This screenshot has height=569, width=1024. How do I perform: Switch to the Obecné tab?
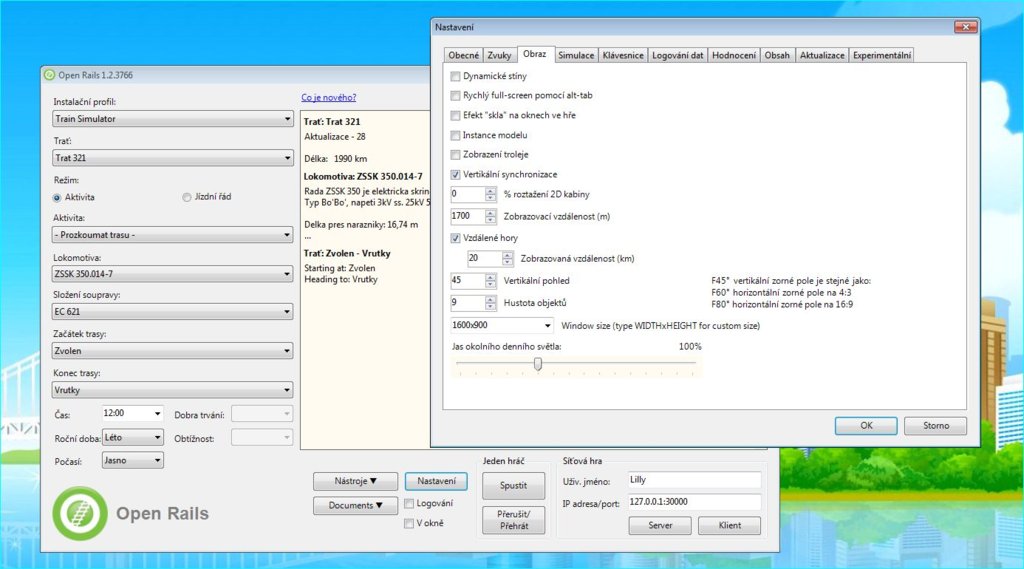click(464, 56)
